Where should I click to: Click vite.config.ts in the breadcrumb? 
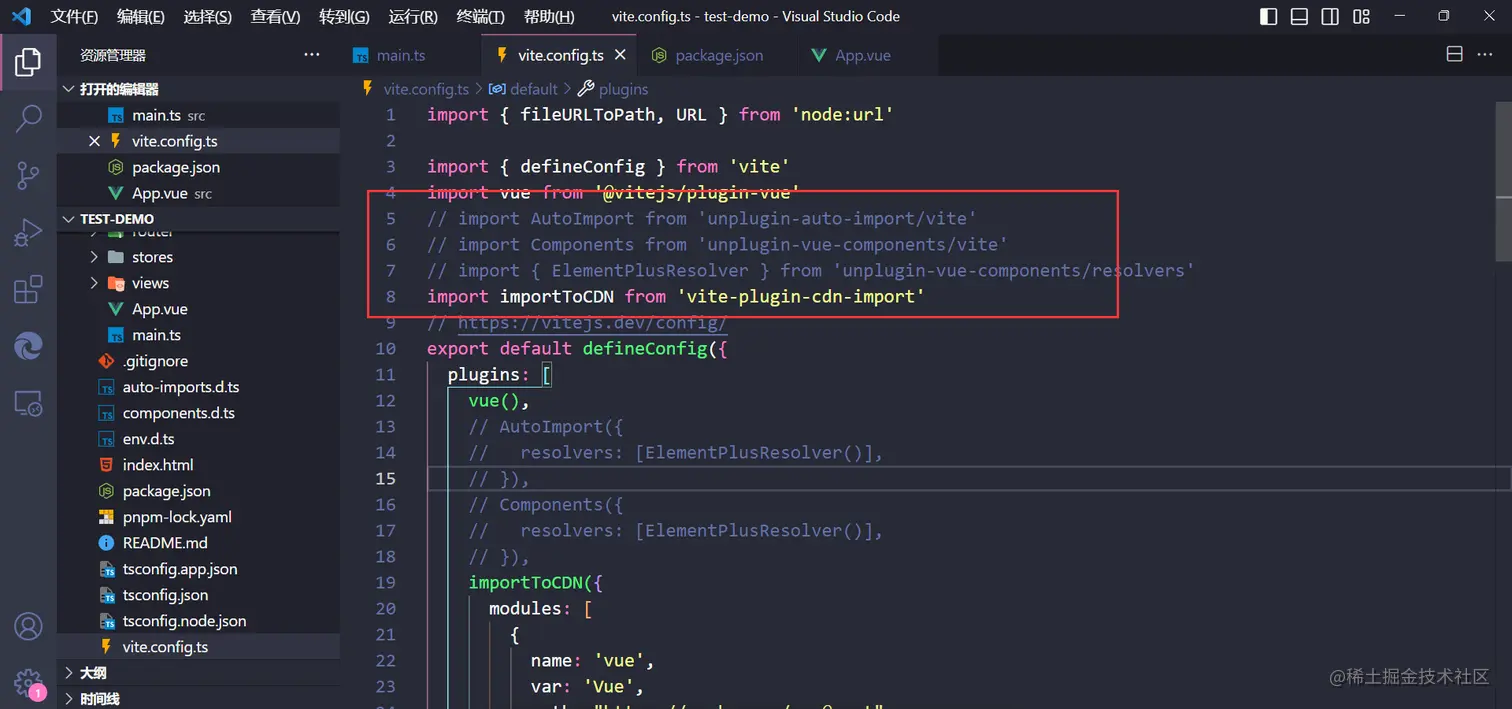426,89
